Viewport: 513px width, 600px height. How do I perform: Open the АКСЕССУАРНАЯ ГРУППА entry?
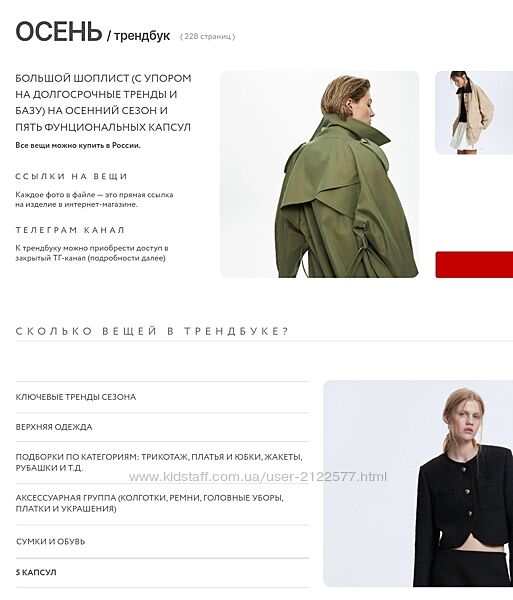pyautogui.click(x=163, y=504)
